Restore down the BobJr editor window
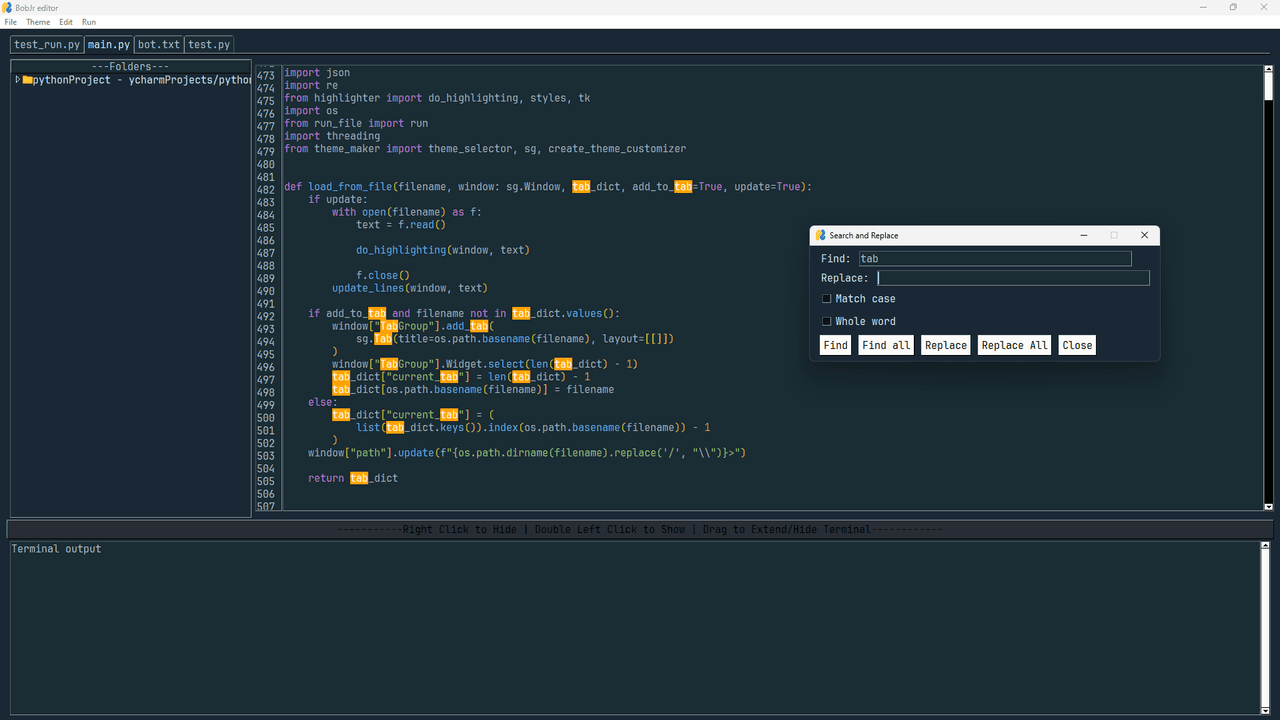Screen dimensions: 1280x720 click(x=1233, y=7)
